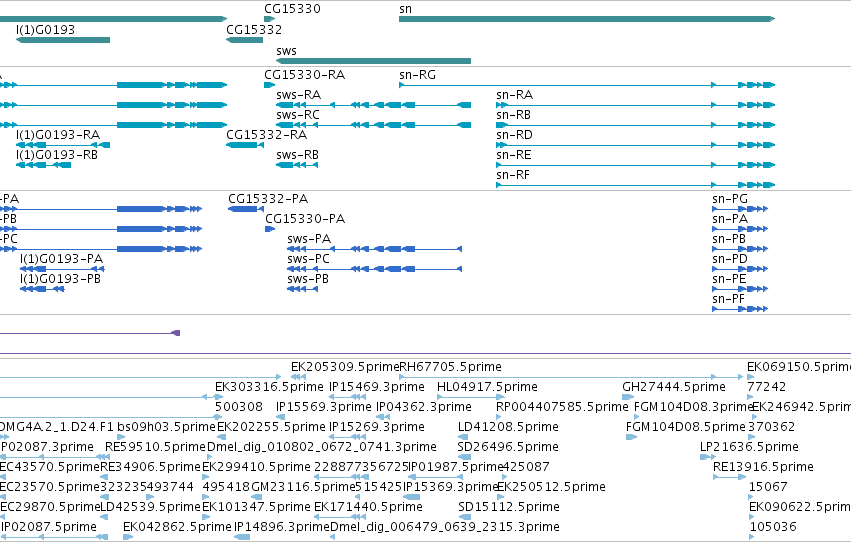The height and width of the screenshot is (542, 851).
Task: Select the EK202255.5prime EST label
Action: [271, 428]
